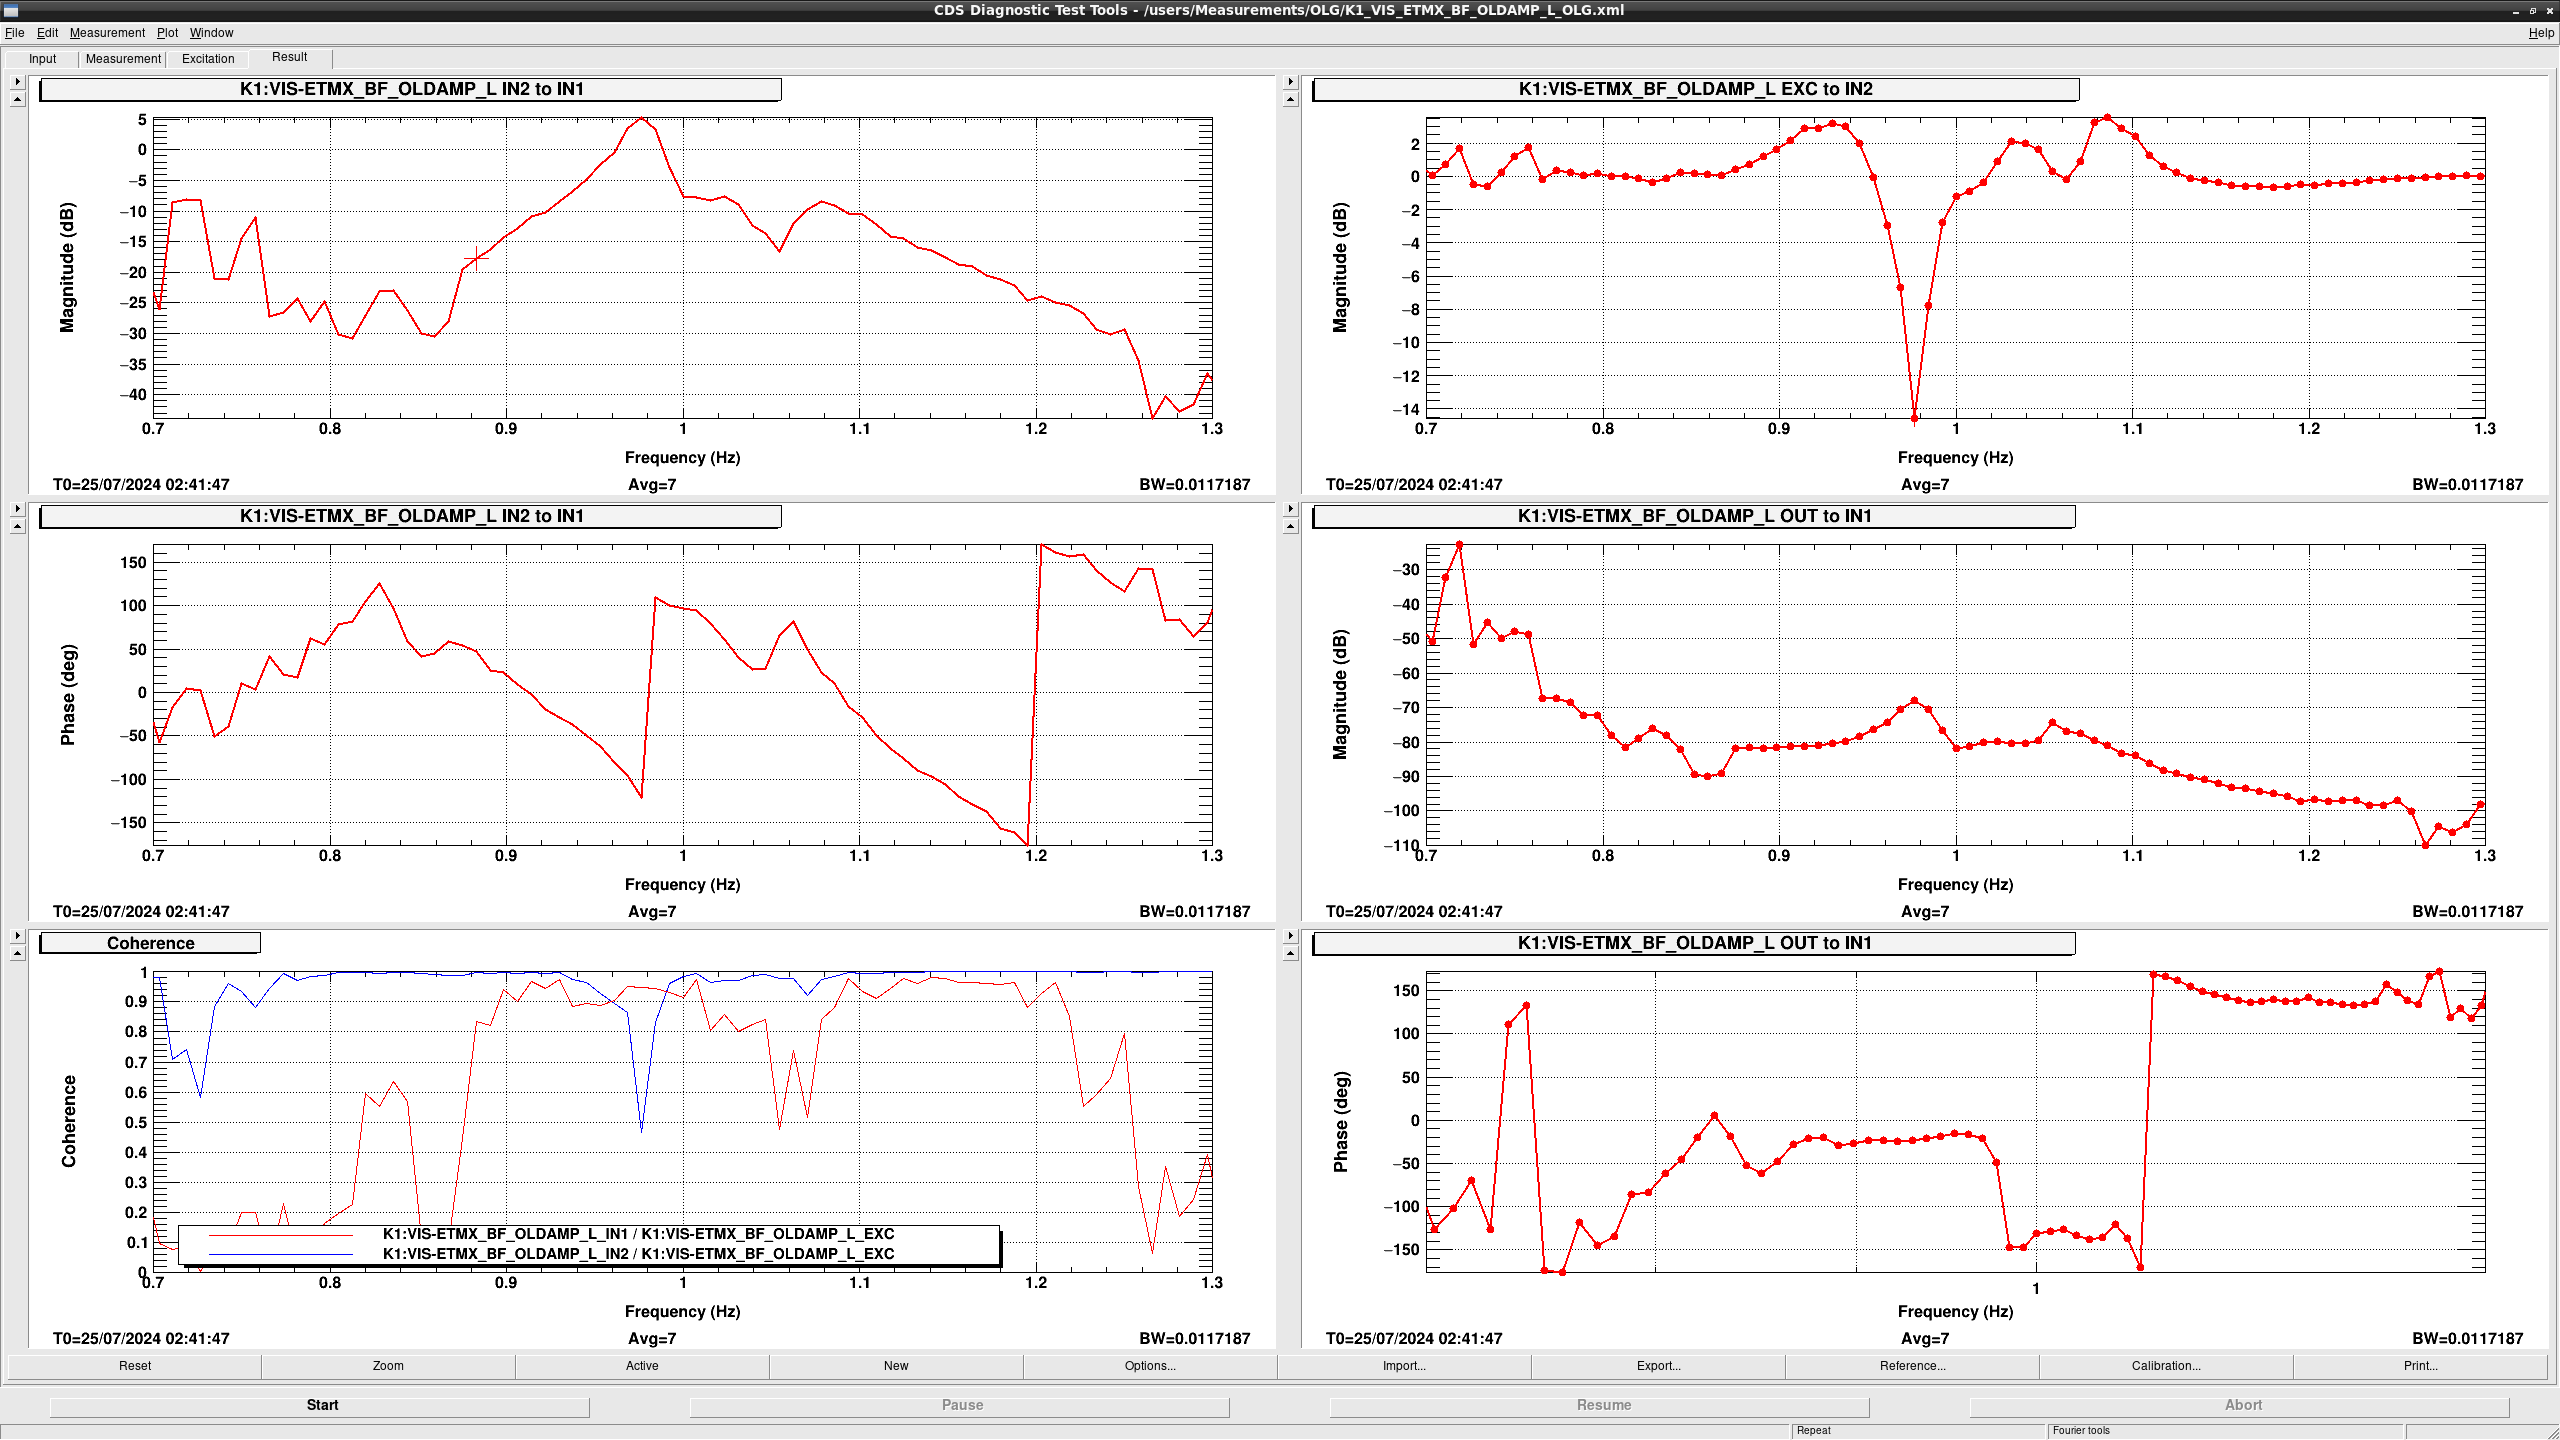Viewport: 2560px width, 1440px height.
Task: Click the blue legend line sample in Coherence plot
Action: click(281, 1255)
